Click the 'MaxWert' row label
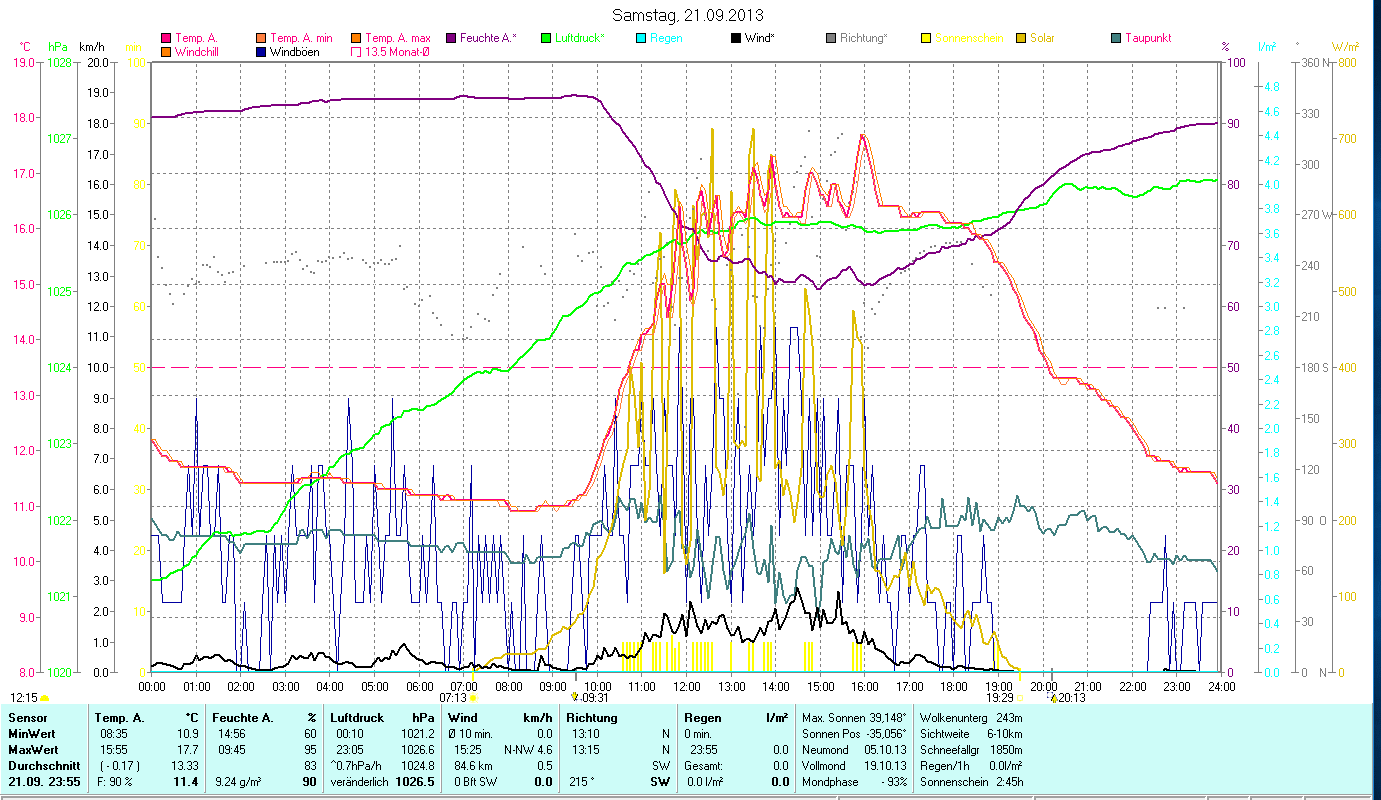This screenshot has height=800, width=1381. [32, 749]
